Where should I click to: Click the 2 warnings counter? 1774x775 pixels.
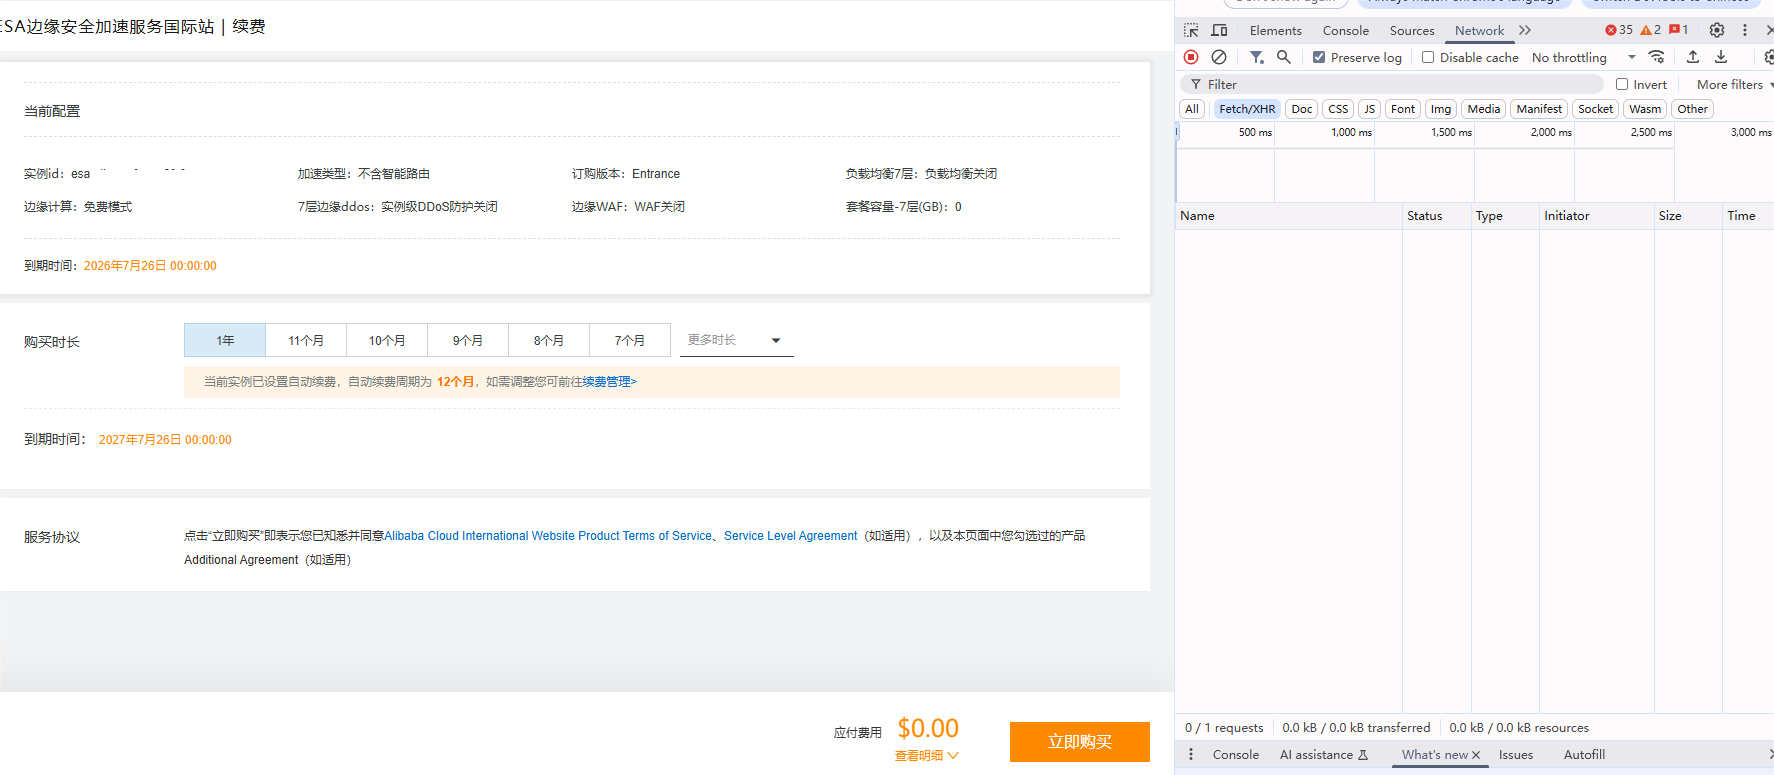click(1651, 30)
